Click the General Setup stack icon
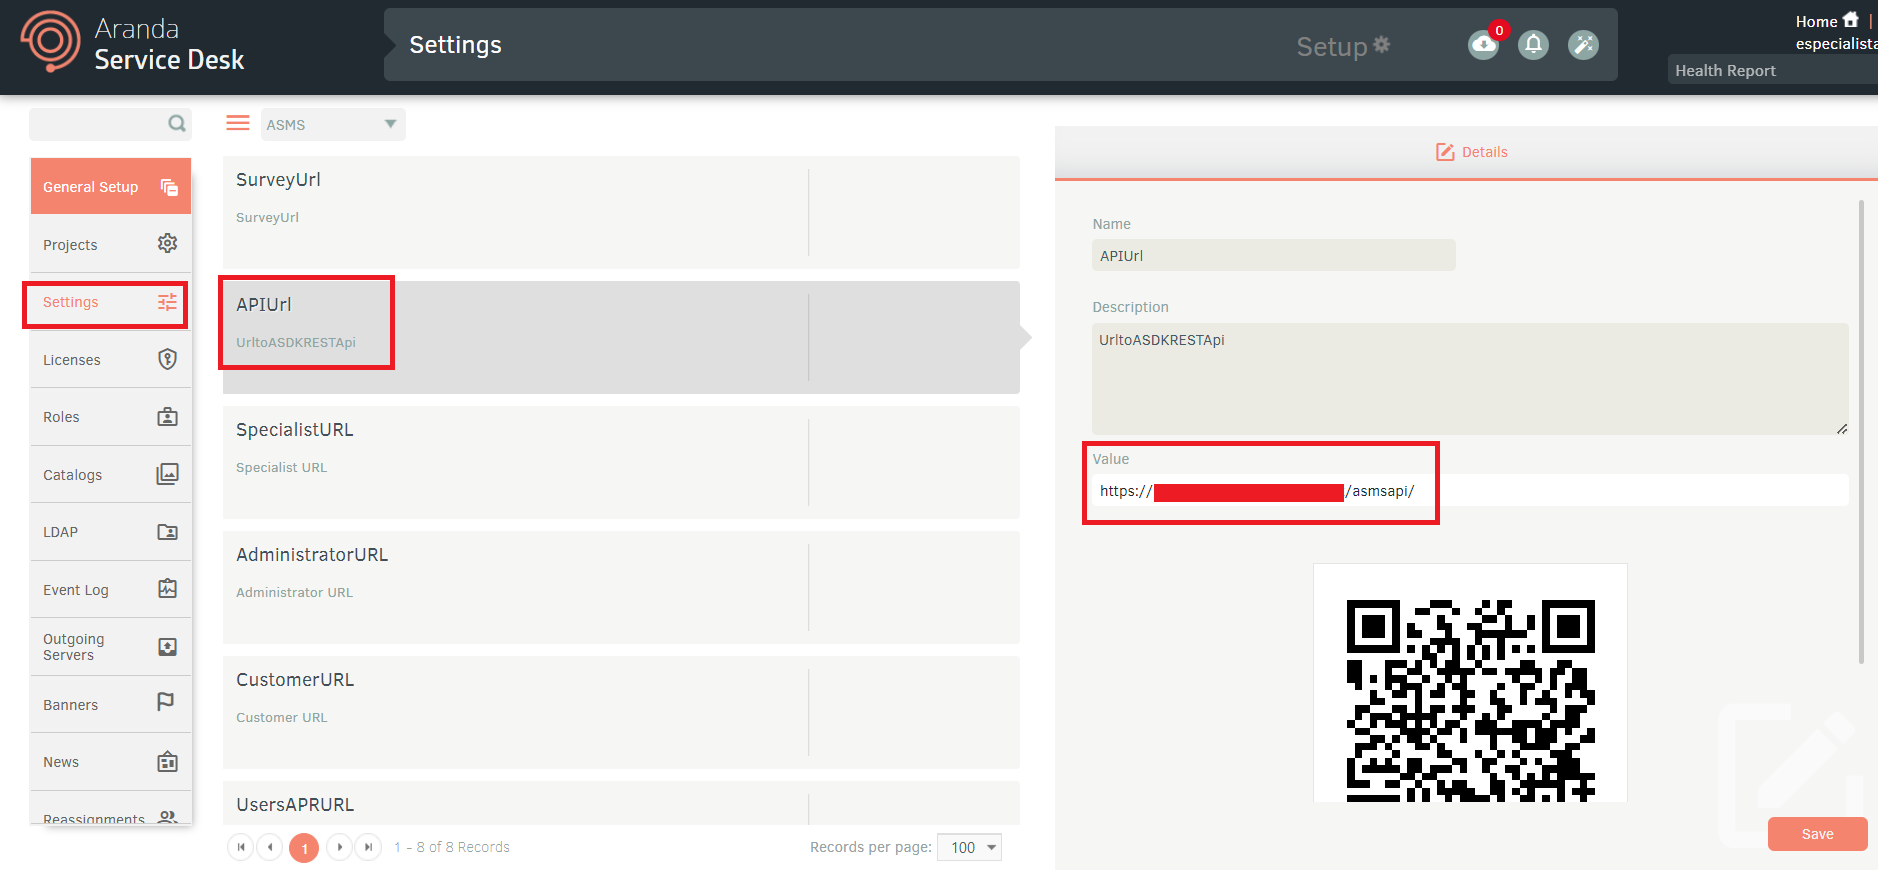 [x=169, y=187]
